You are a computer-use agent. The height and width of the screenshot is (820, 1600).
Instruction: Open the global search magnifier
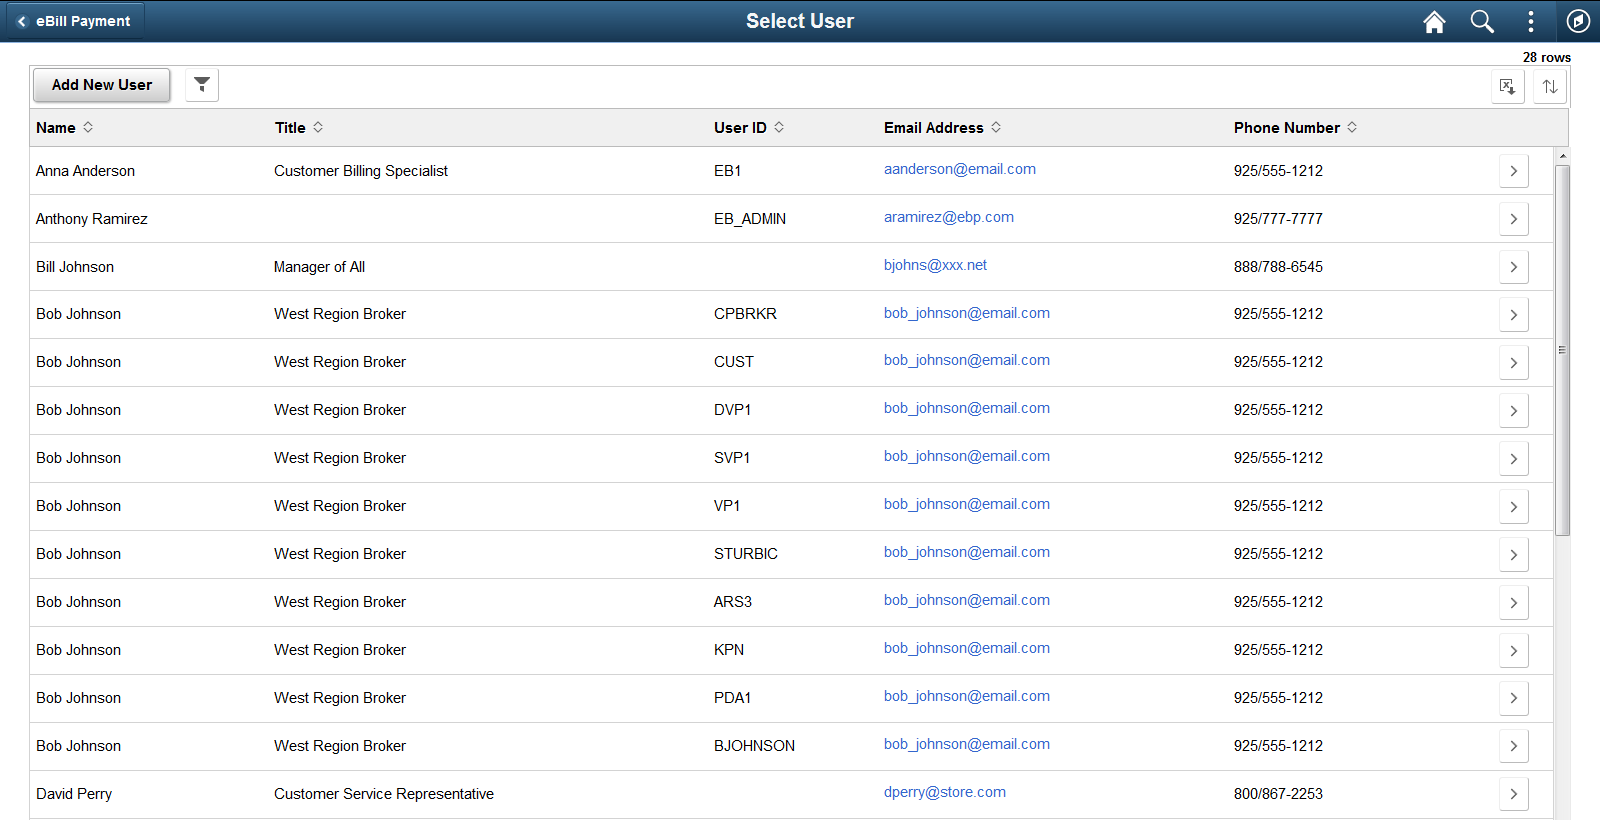point(1482,21)
